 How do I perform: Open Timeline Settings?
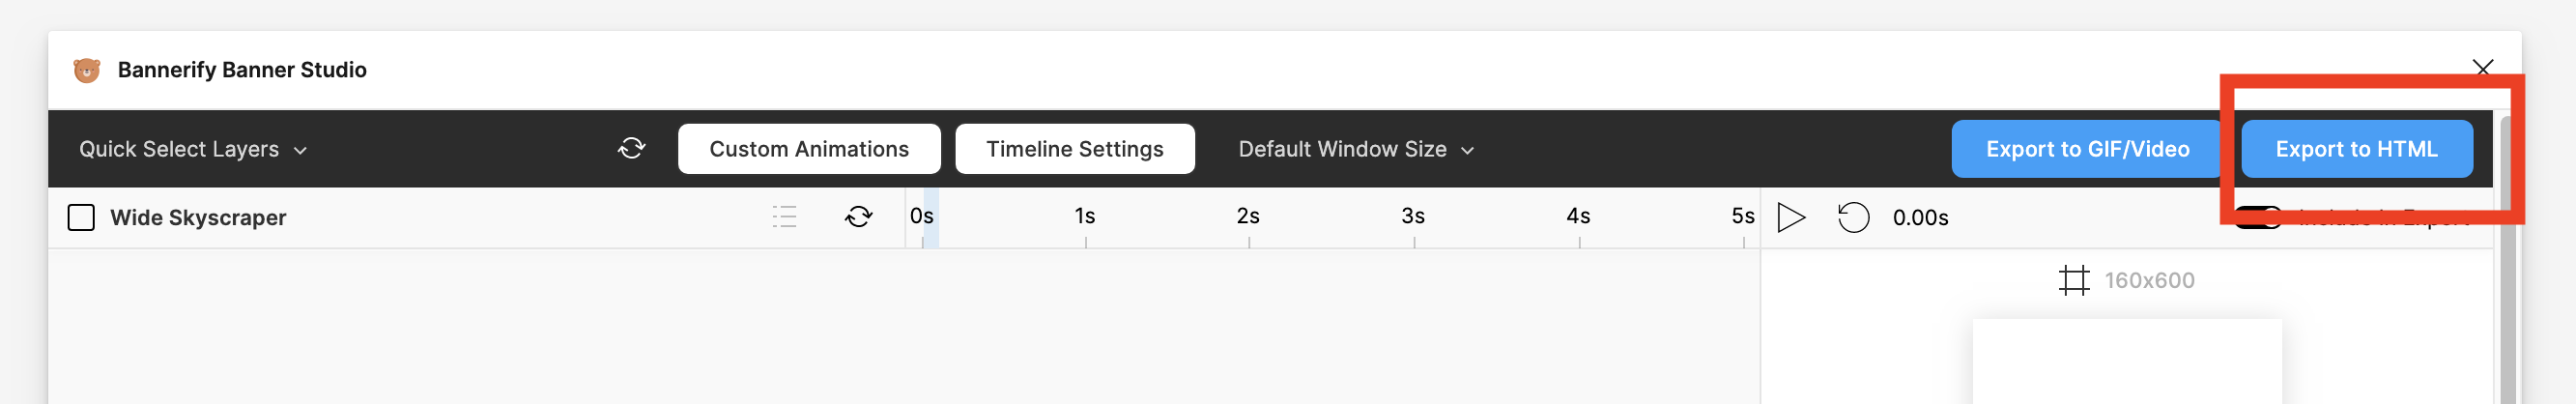click(x=1075, y=149)
